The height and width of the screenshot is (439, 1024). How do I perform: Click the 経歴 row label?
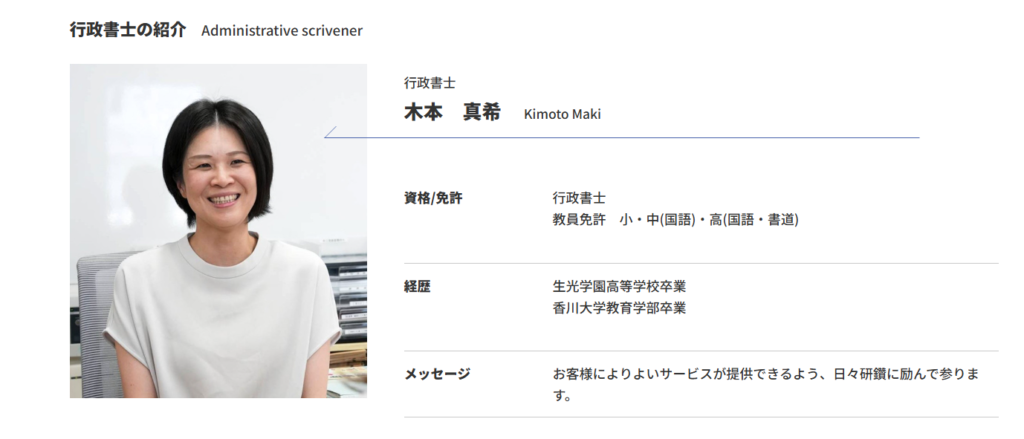click(417, 286)
